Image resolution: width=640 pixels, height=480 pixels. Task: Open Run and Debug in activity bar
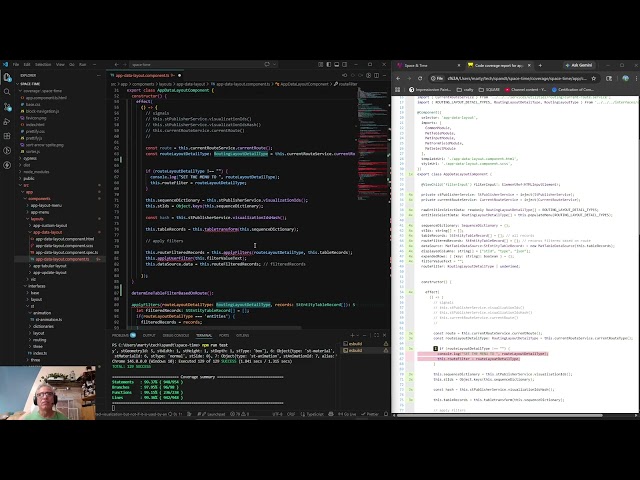[7, 122]
